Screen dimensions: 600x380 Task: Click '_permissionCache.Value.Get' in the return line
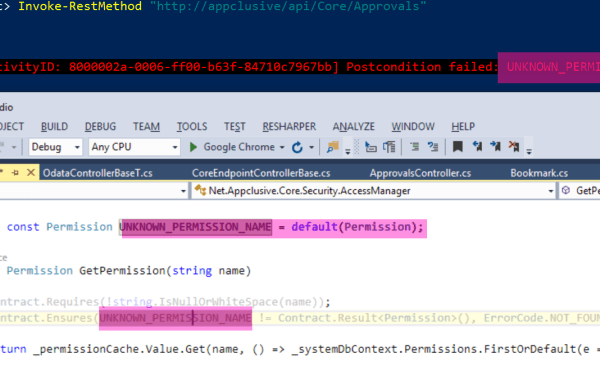click(x=119, y=349)
